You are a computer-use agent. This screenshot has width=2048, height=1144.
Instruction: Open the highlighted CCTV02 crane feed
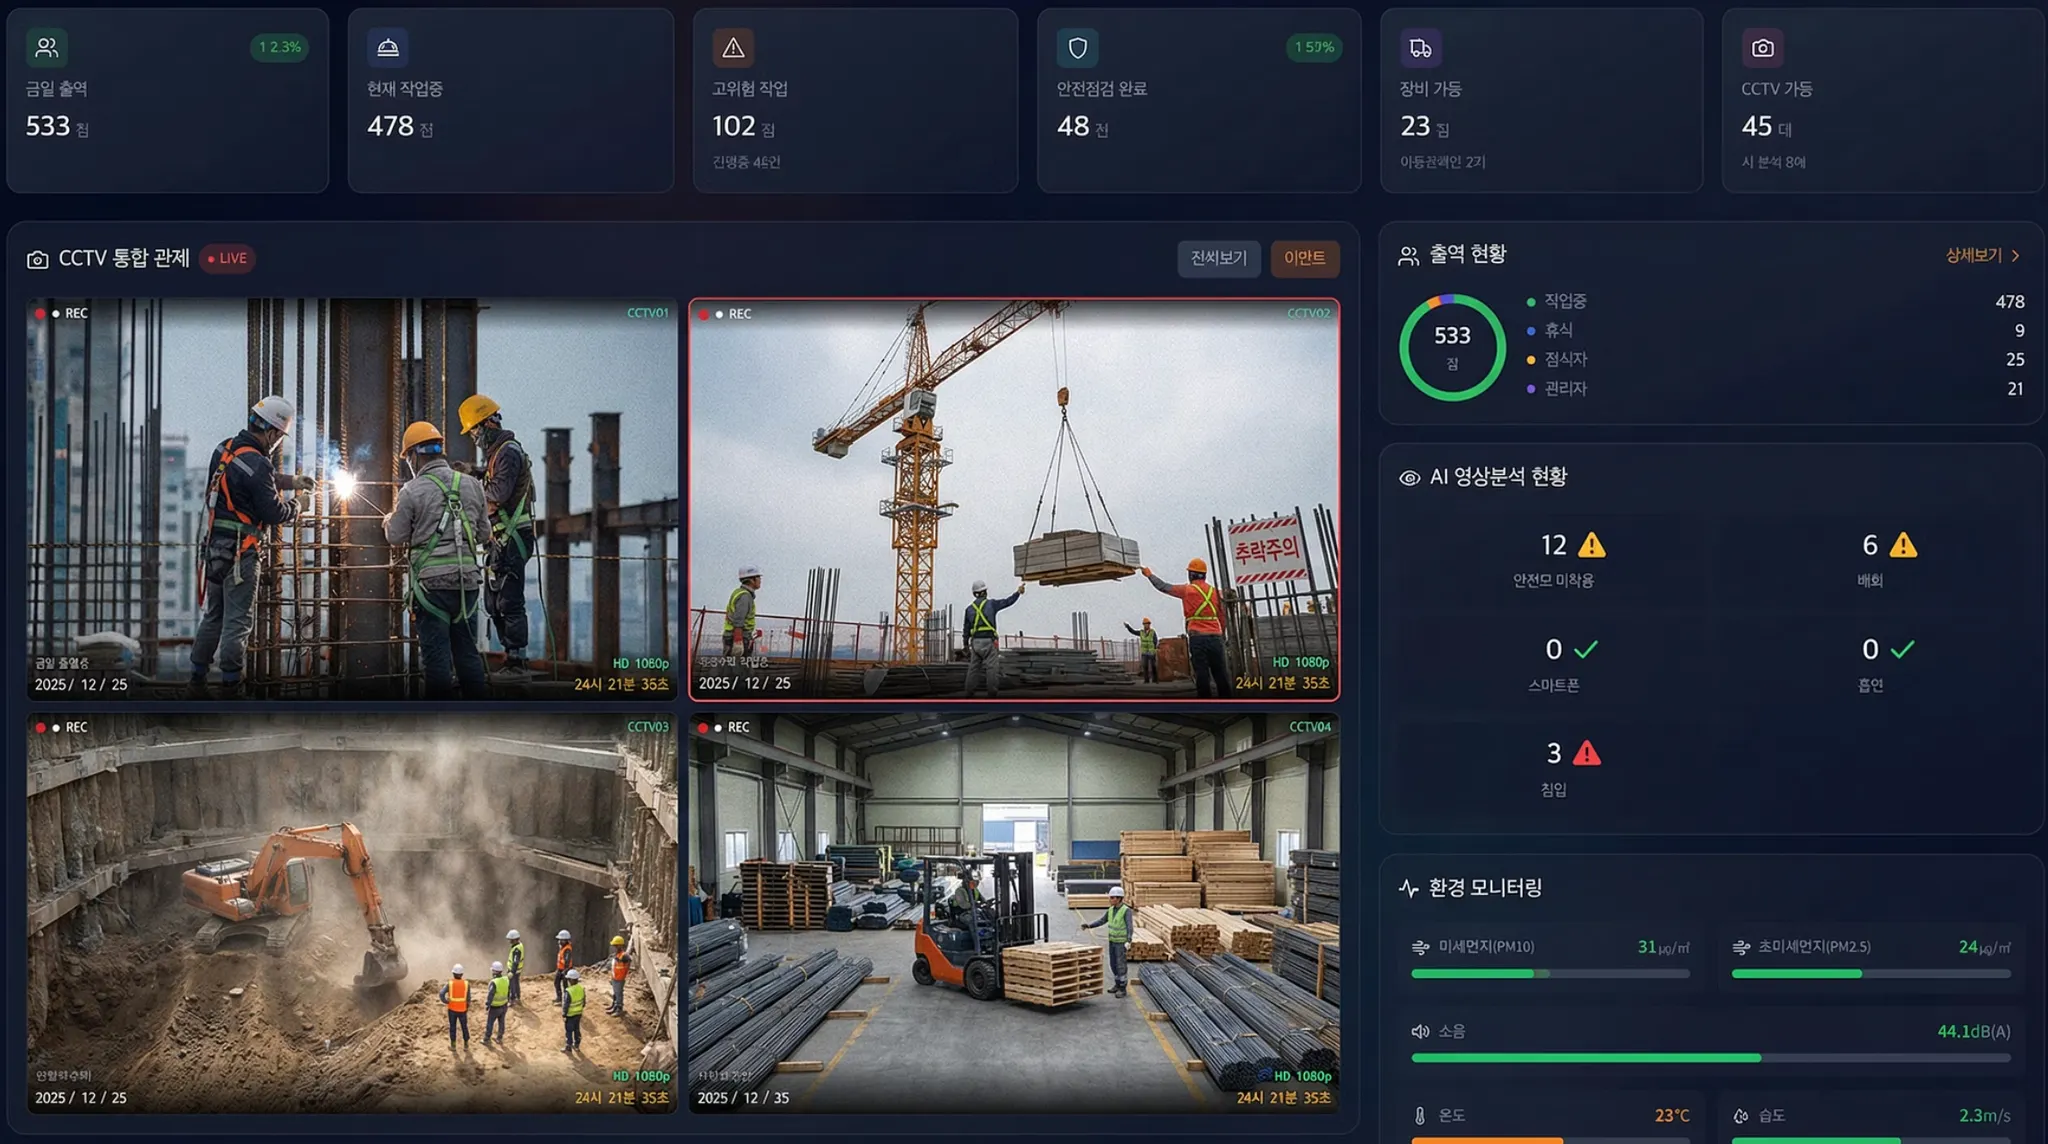[1014, 498]
